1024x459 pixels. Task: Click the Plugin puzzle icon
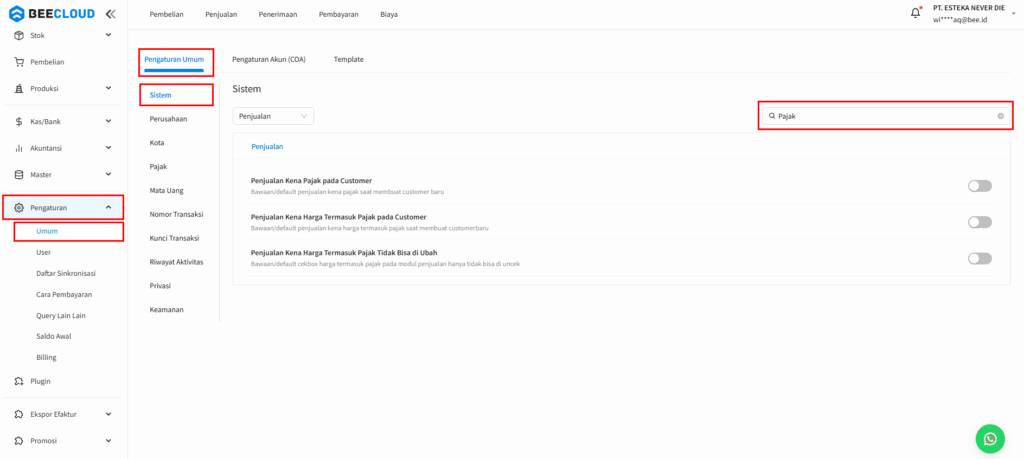(20, 381)
